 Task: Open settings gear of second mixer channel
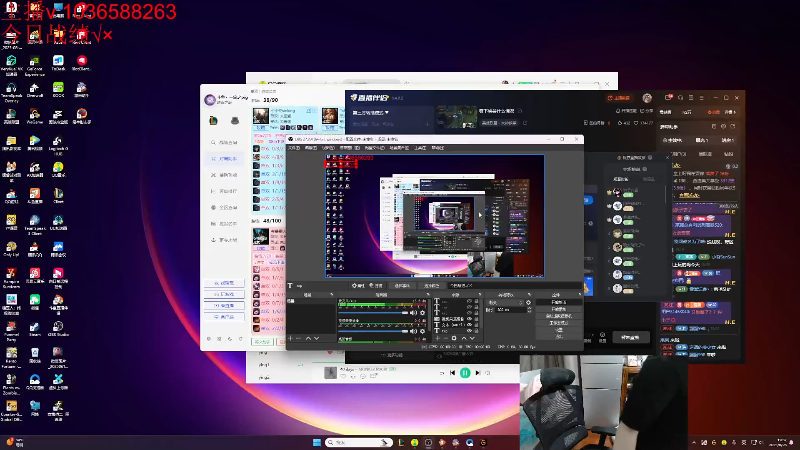(x=422, y=331)
